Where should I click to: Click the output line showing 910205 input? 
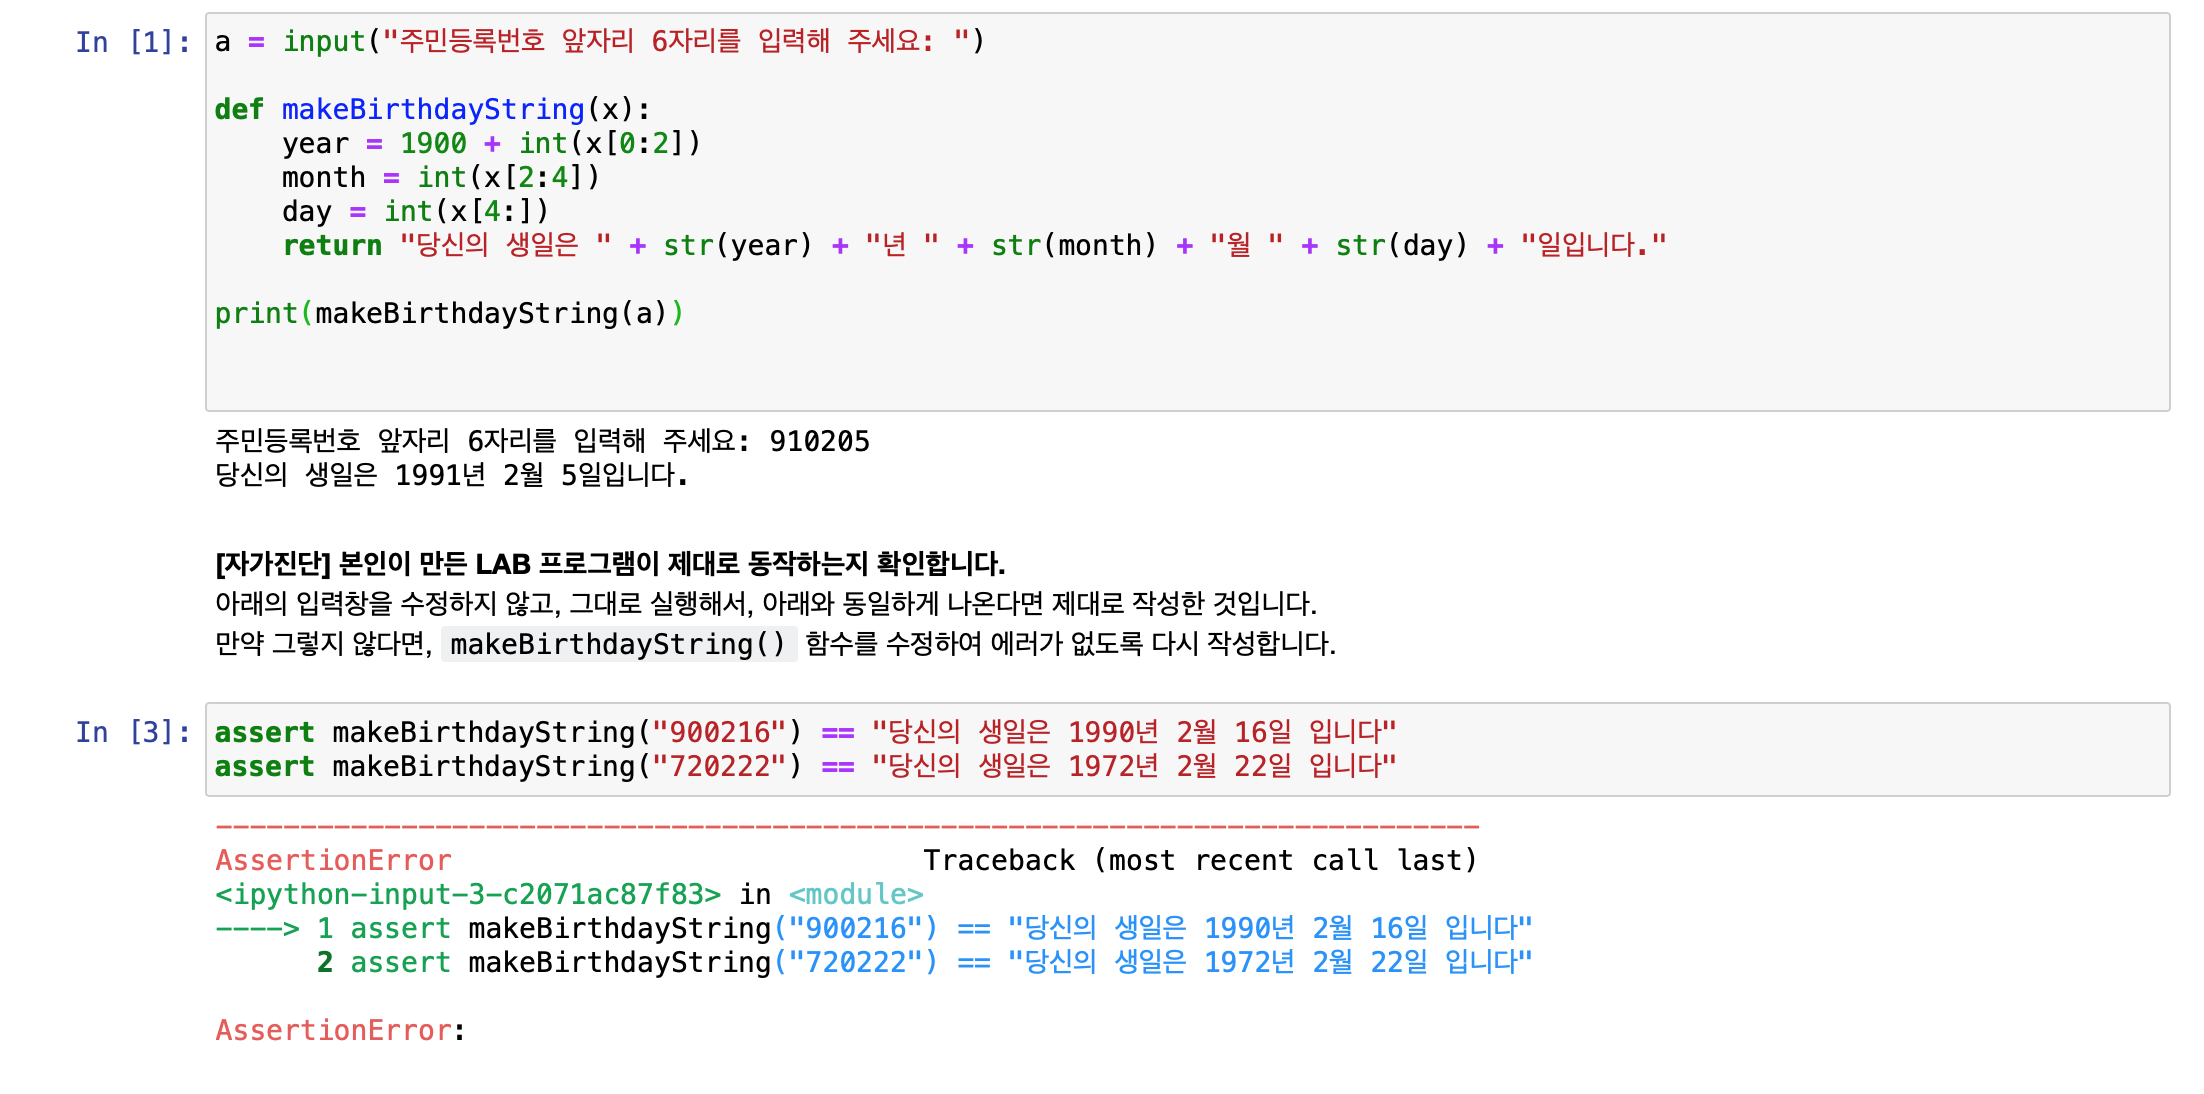click(x=543, y=441)
